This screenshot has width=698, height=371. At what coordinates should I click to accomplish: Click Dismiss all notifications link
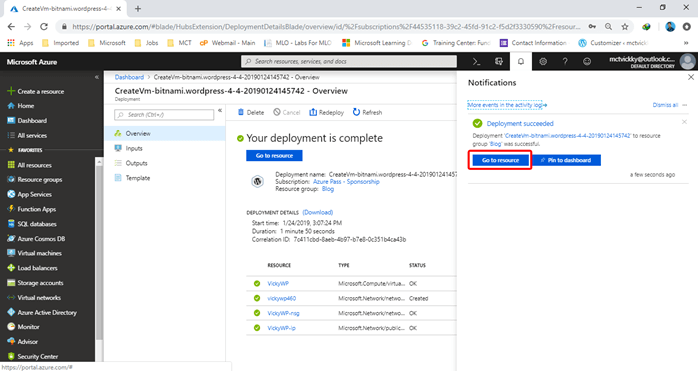(x=665, y=105)
